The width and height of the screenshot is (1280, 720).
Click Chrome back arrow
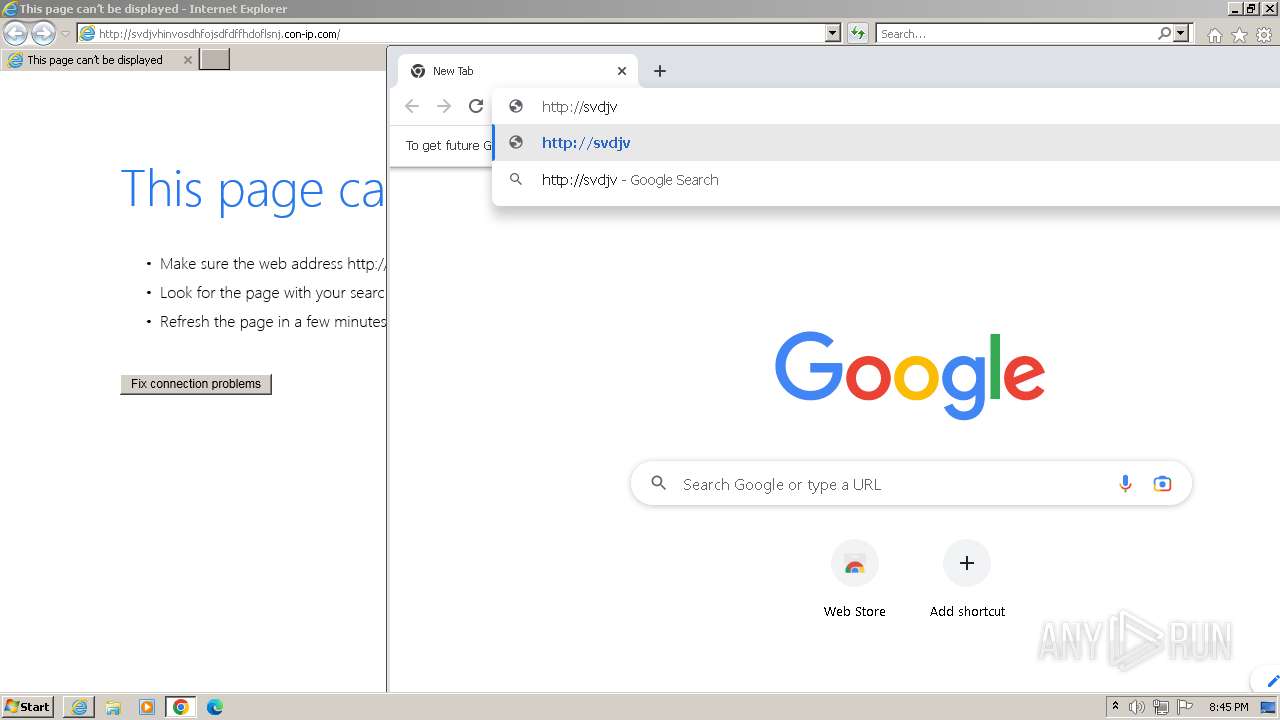412,106
